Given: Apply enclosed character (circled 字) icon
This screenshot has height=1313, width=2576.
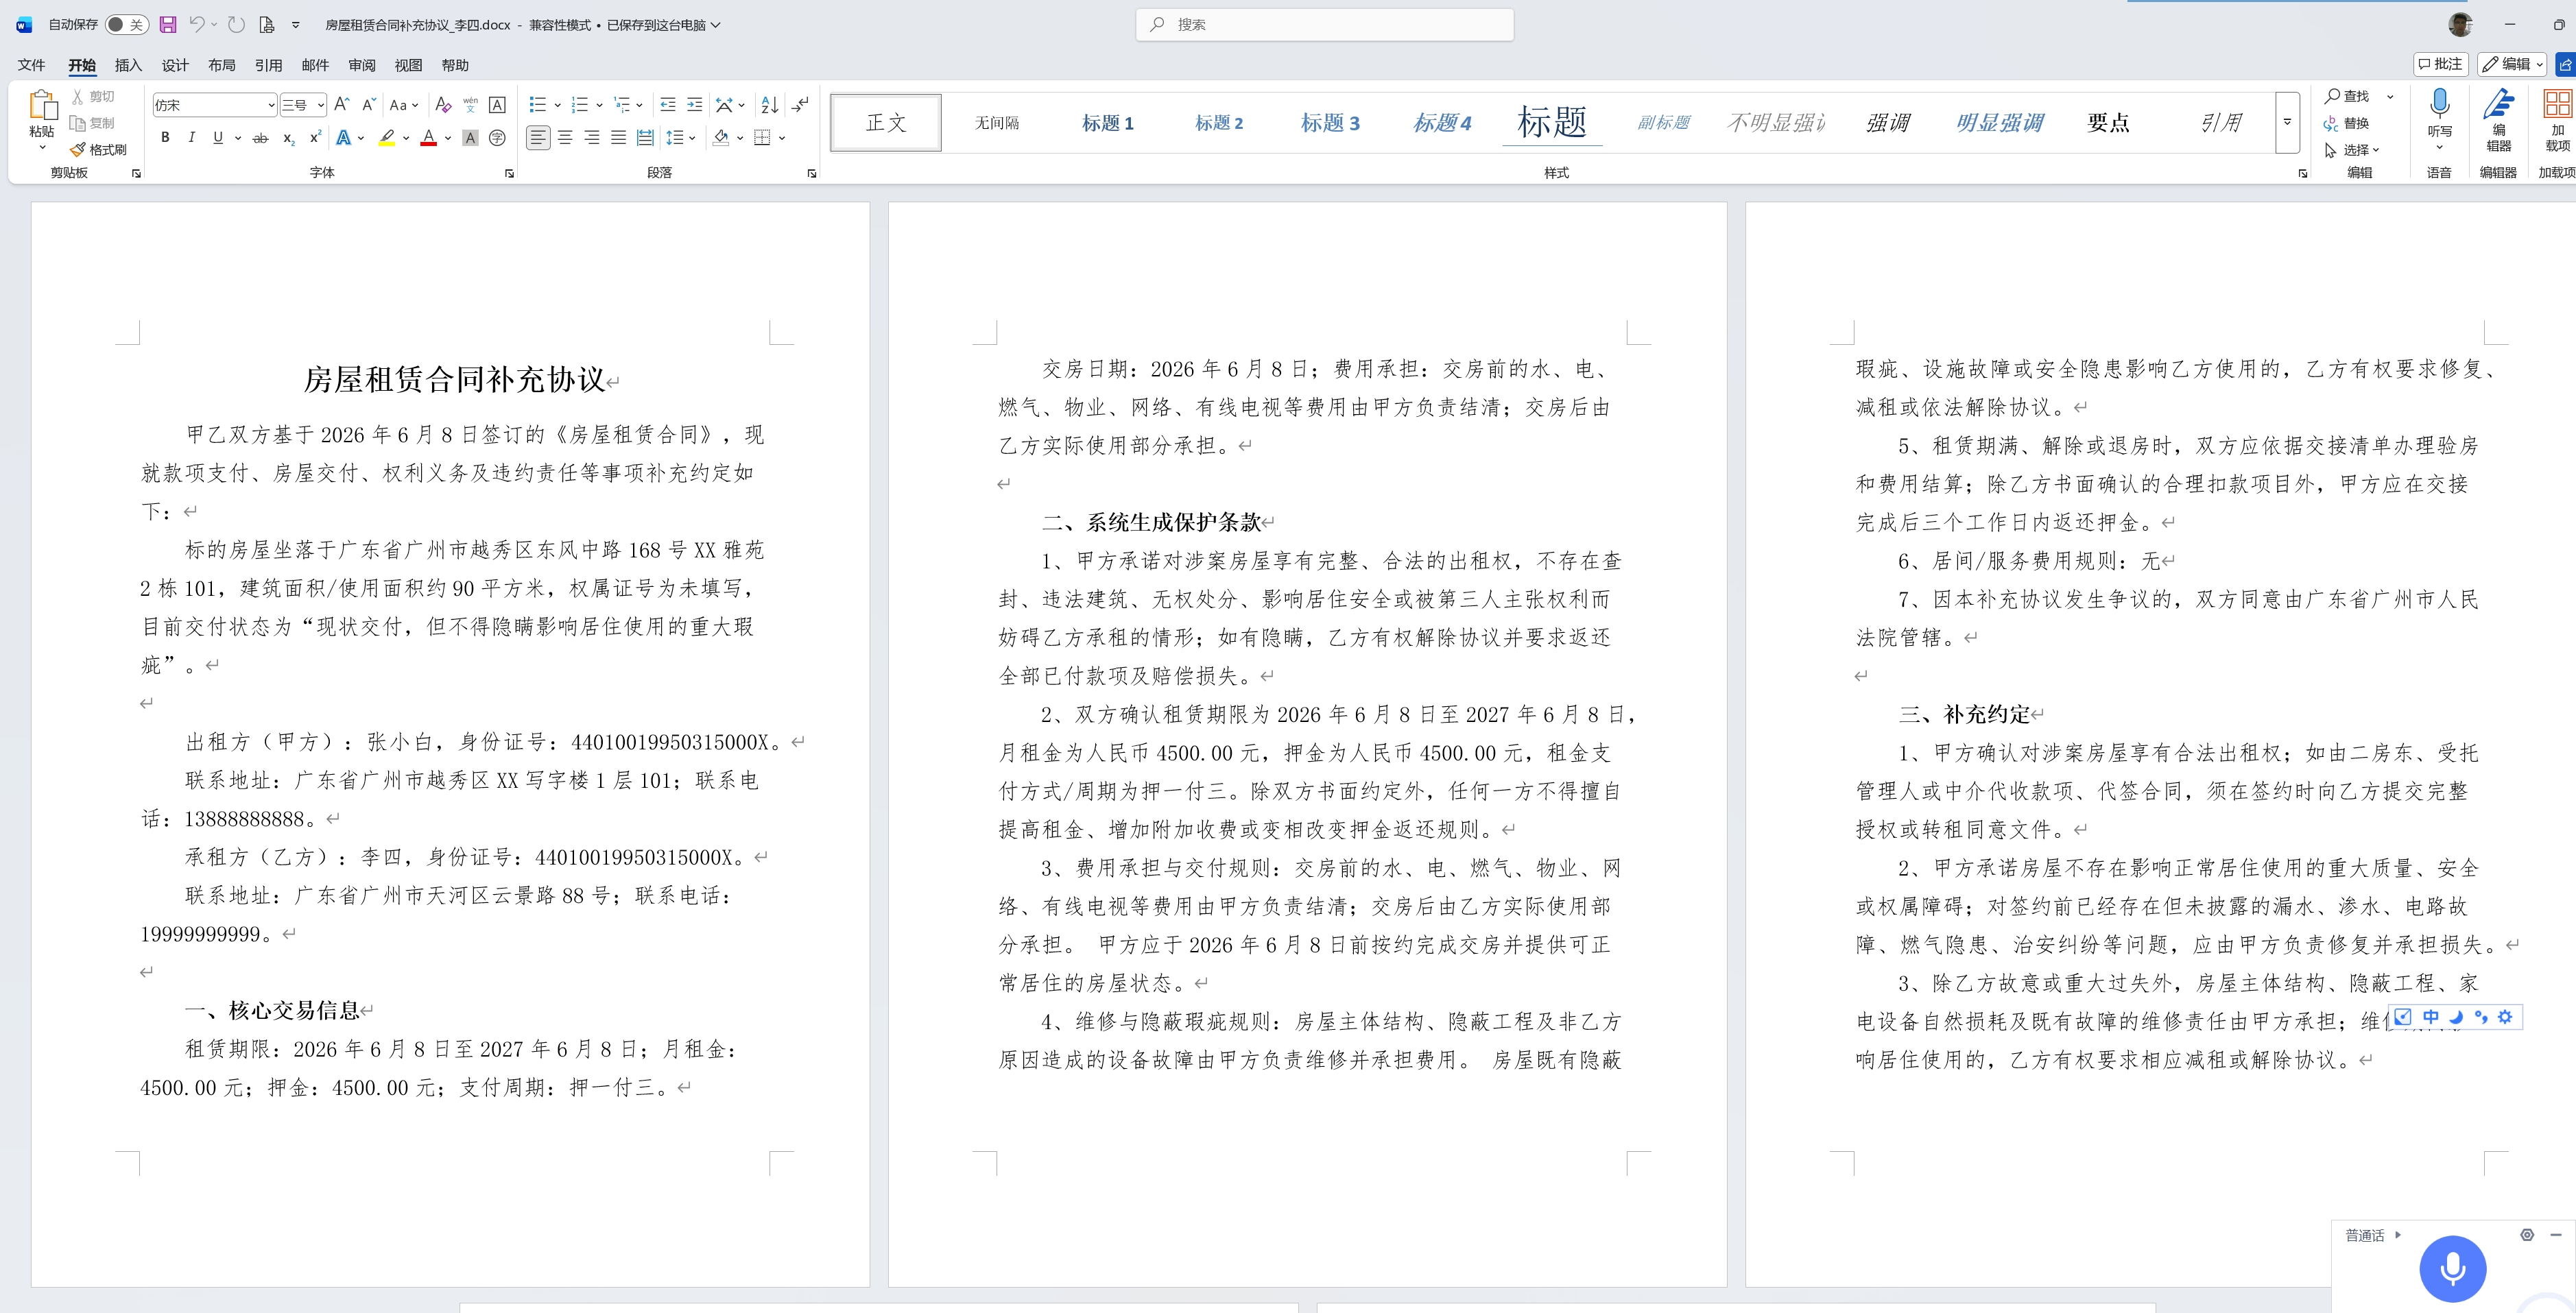Looking at the screenshot, I should (x=497, y=138).
